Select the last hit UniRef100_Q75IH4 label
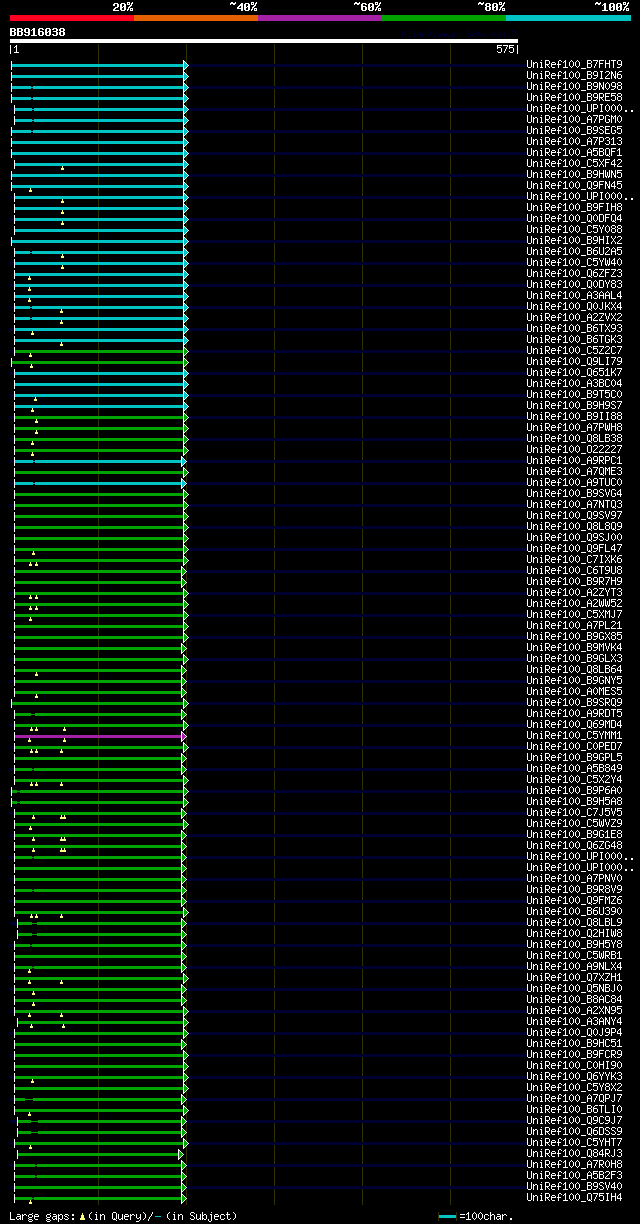Screen dimensions: 640x1224 tap(574, 1198)
